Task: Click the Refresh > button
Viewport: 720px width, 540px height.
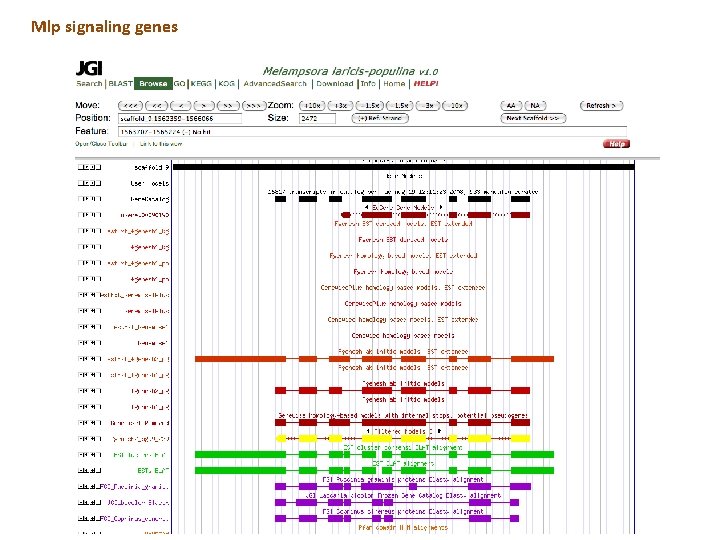Action: tap(601, 106)
